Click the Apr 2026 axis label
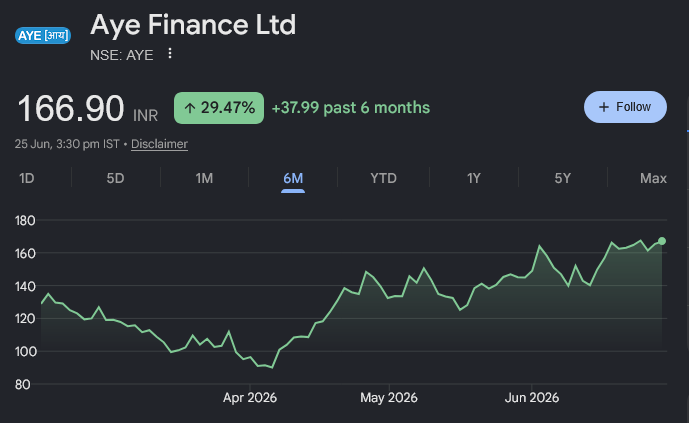Image resolution: width=689 pixels, height=423 pixels. click(250, 398)
